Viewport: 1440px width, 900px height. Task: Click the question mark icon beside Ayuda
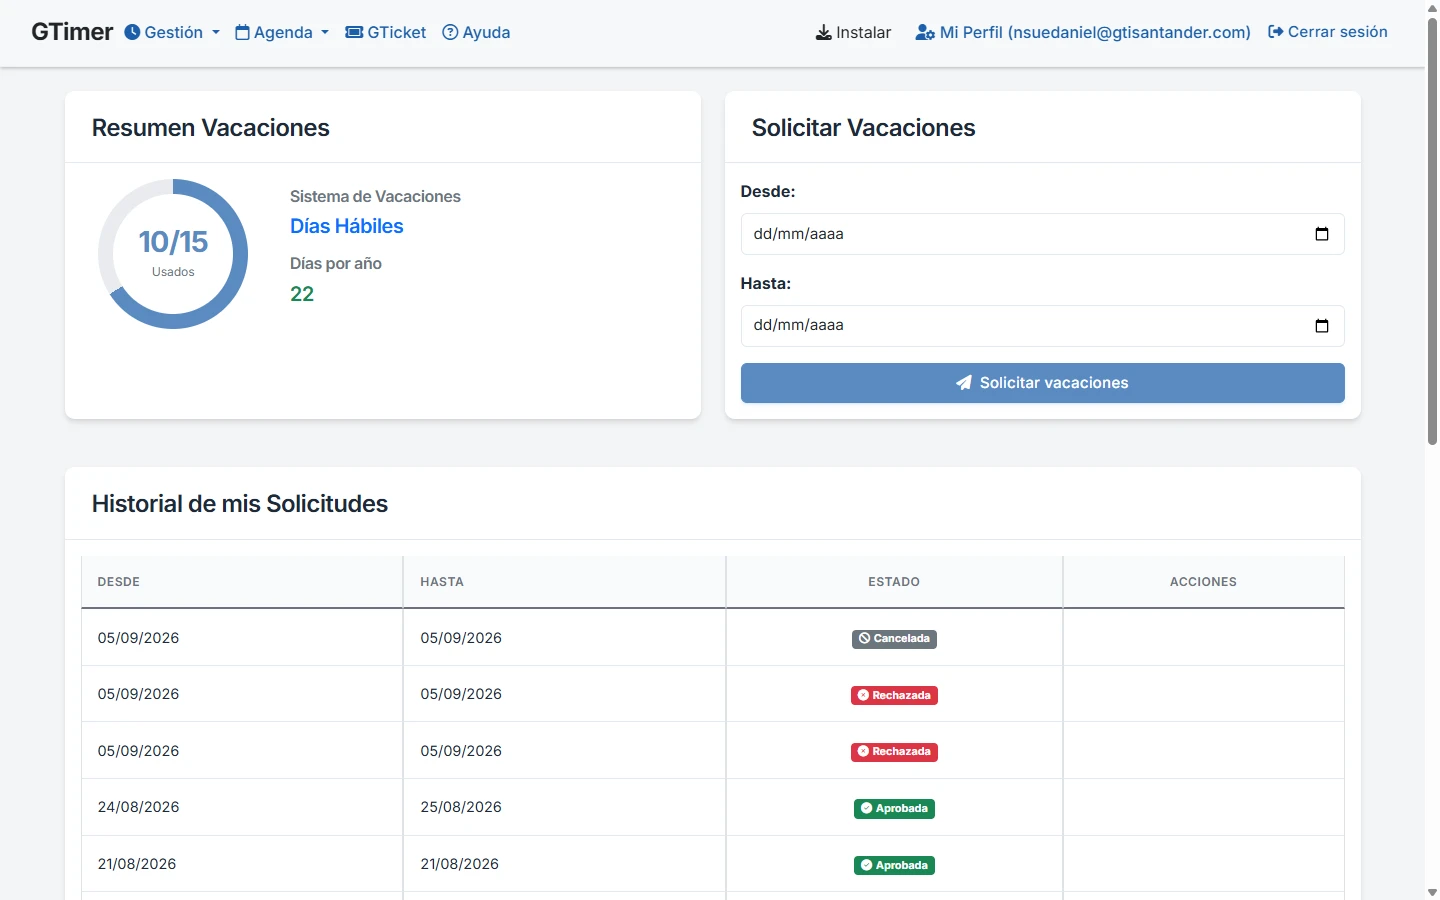click(450, 32)
